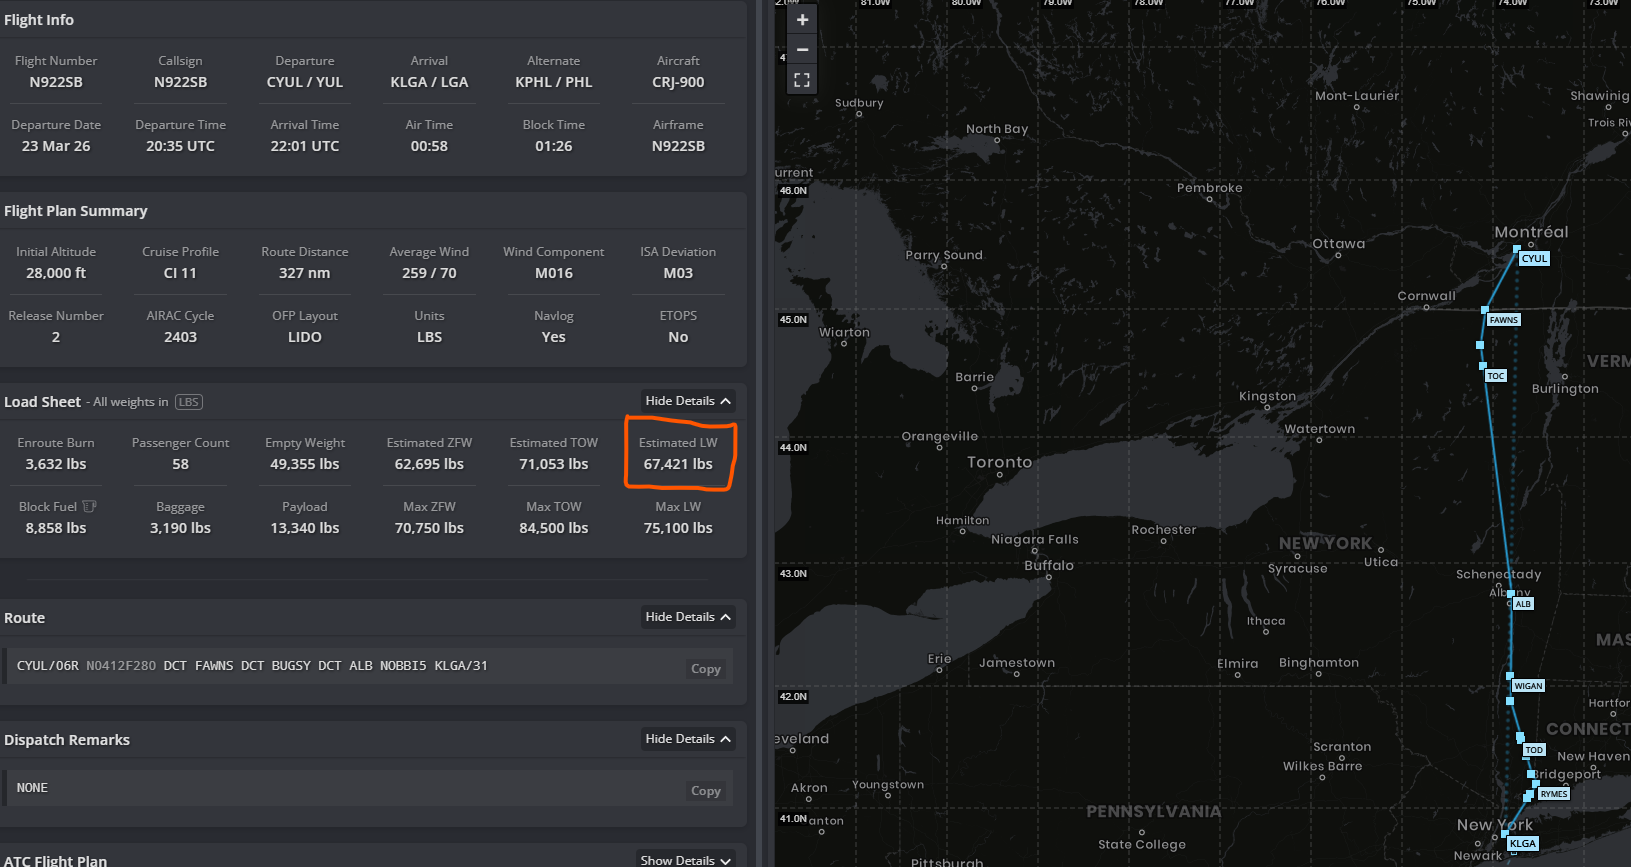Image resolution: width=1631 pixels, height=867 pixels.
Task: Click the Max LW 75,100 lbs
Action: click(678, 528)
